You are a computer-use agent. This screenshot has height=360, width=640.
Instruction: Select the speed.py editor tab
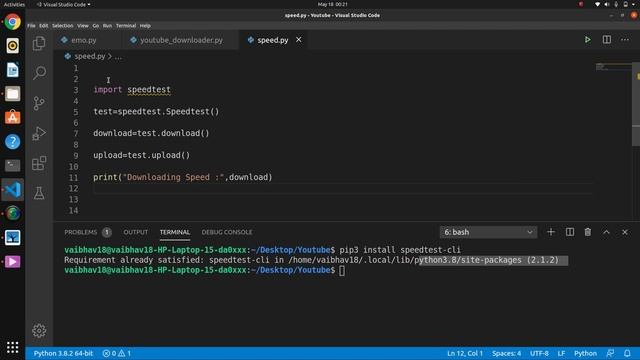tap(273, 40)
